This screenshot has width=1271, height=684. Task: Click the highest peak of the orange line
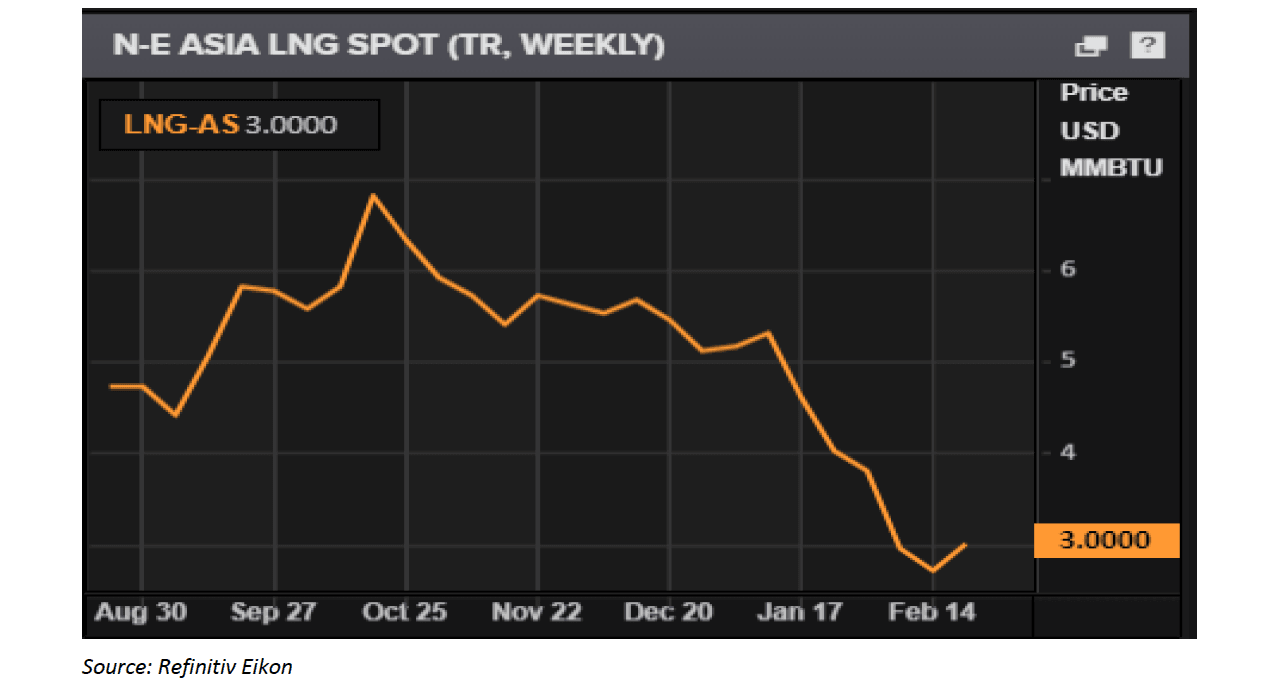click(x=373, y=195)
